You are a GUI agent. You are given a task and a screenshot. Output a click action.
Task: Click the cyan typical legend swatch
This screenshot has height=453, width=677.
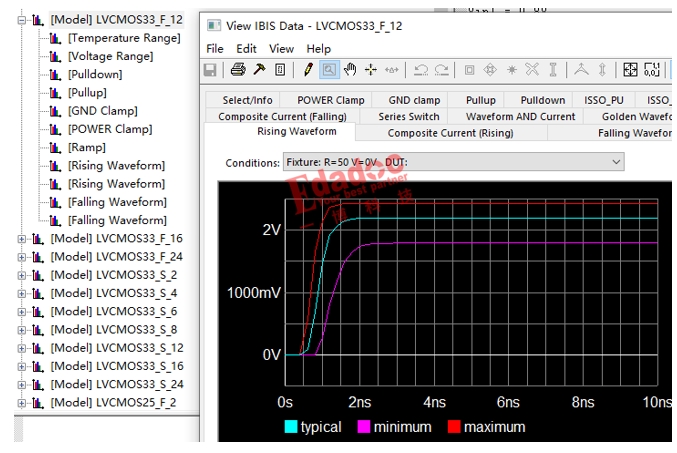291,428
